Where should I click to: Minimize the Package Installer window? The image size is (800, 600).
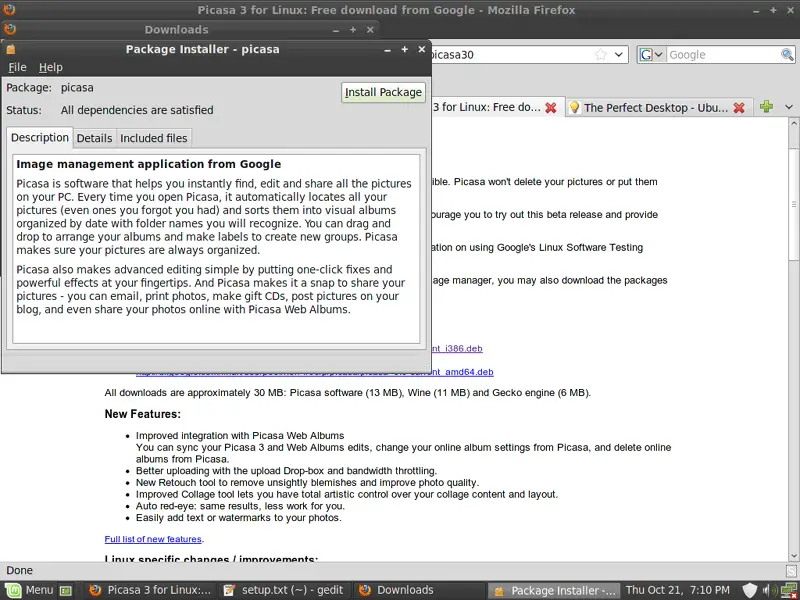(387, 49)
